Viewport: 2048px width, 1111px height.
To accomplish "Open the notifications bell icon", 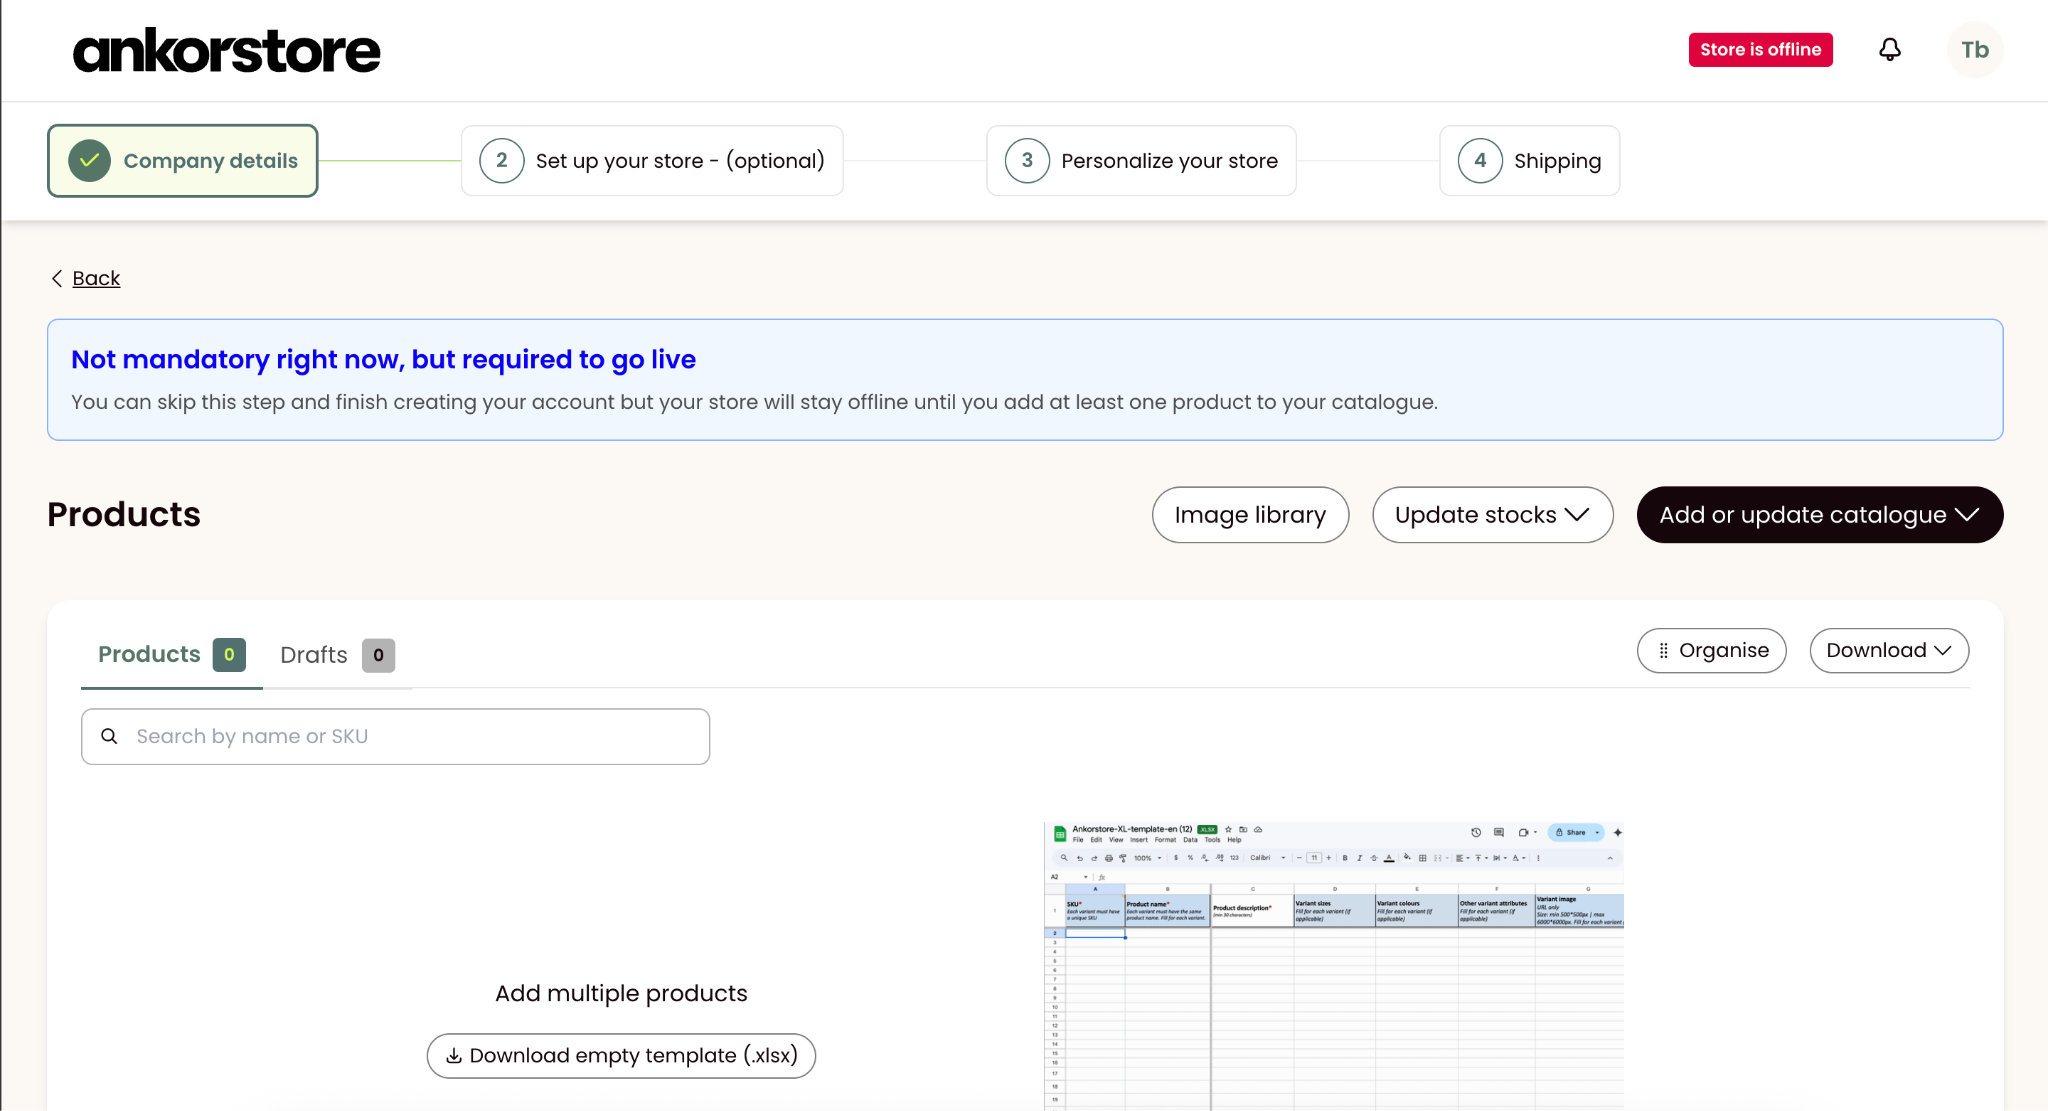I will pyautogui.click(x=1889, y=50).
